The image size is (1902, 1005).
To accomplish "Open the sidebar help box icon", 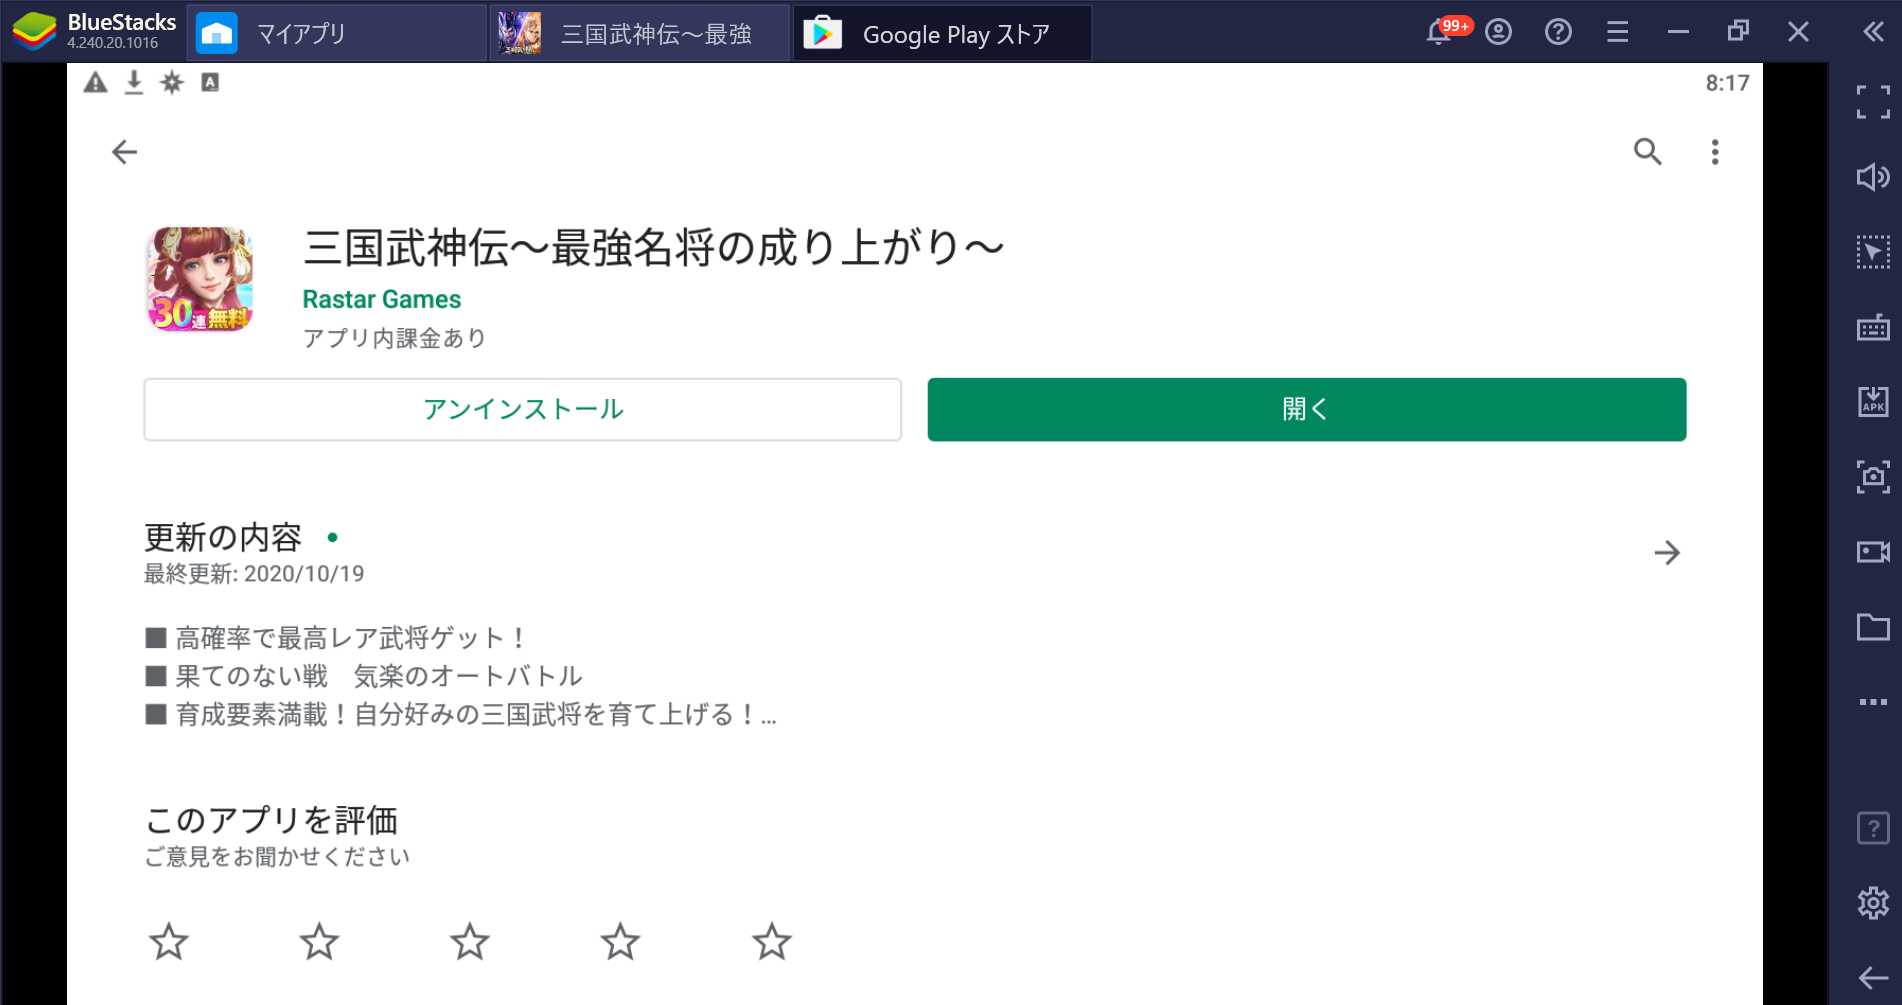I will (1873, 828).
